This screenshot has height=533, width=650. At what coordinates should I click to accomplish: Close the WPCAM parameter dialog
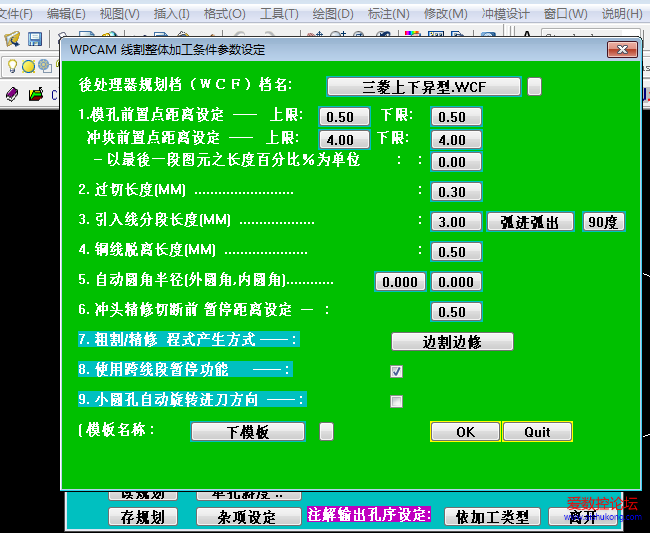622,50
